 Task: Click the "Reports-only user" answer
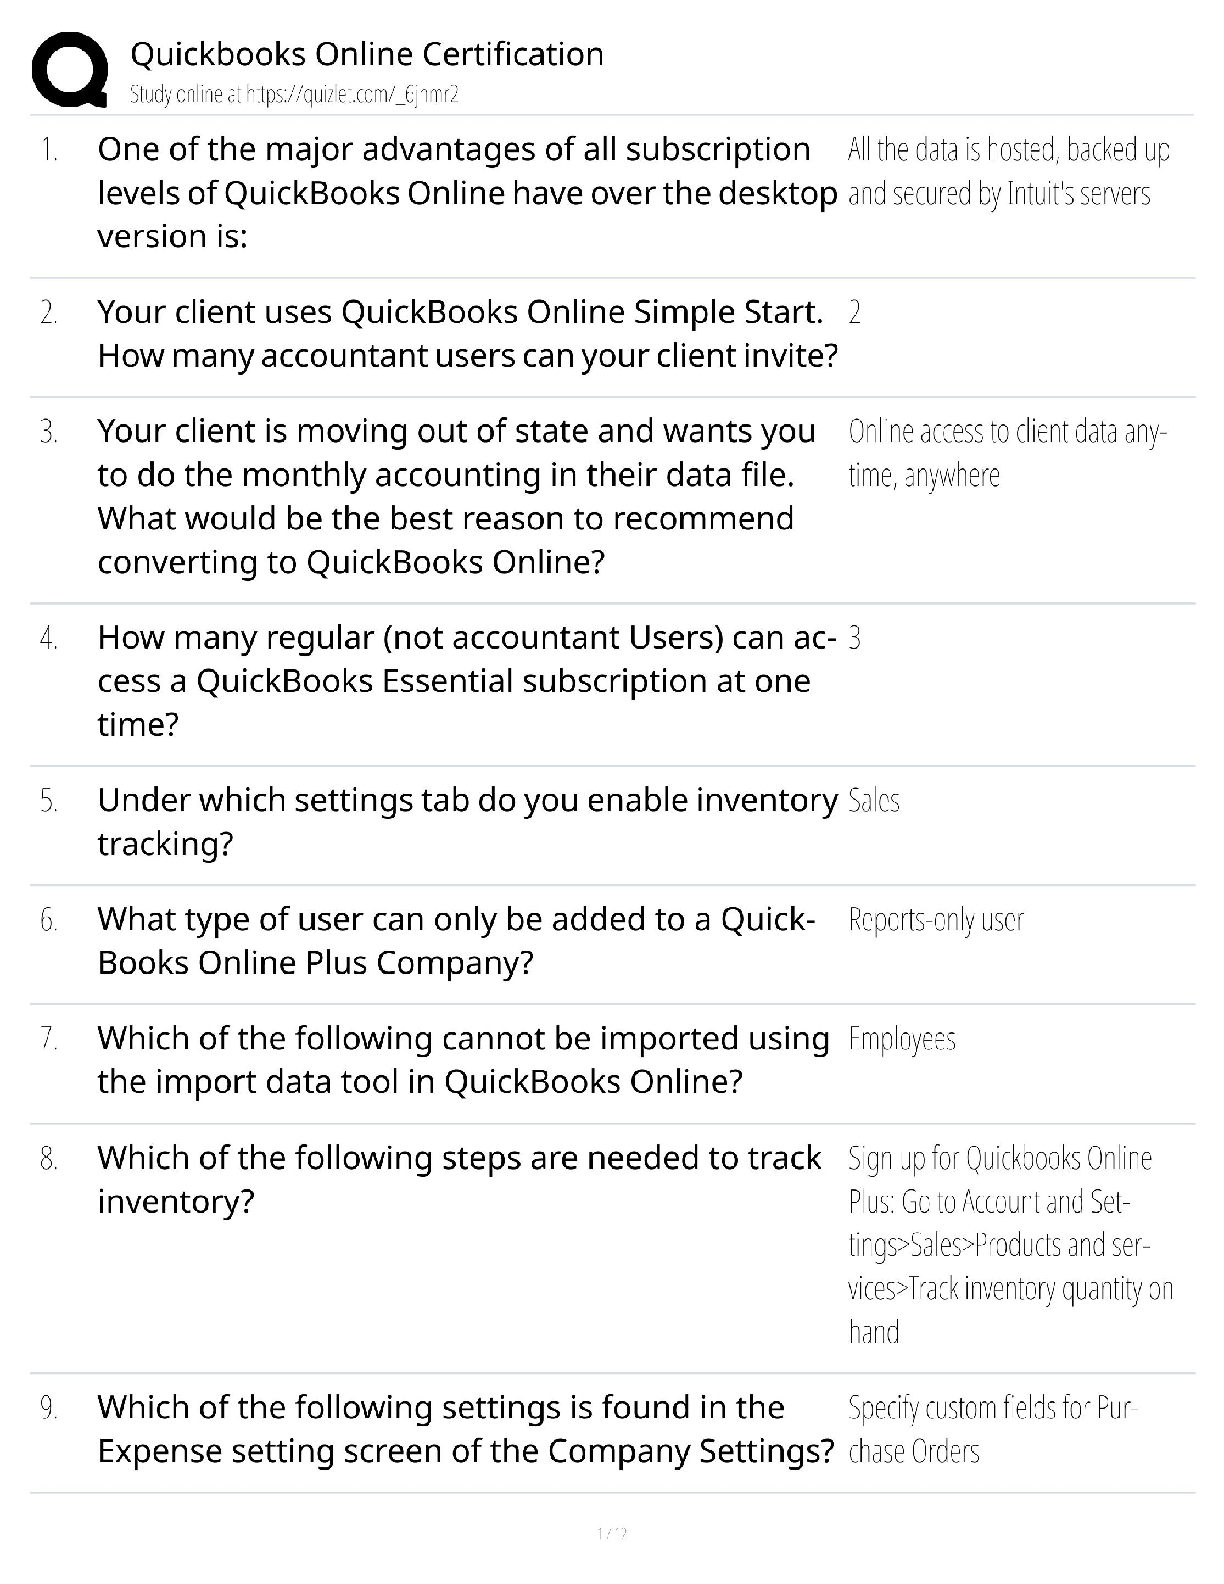tap(936, 920)
